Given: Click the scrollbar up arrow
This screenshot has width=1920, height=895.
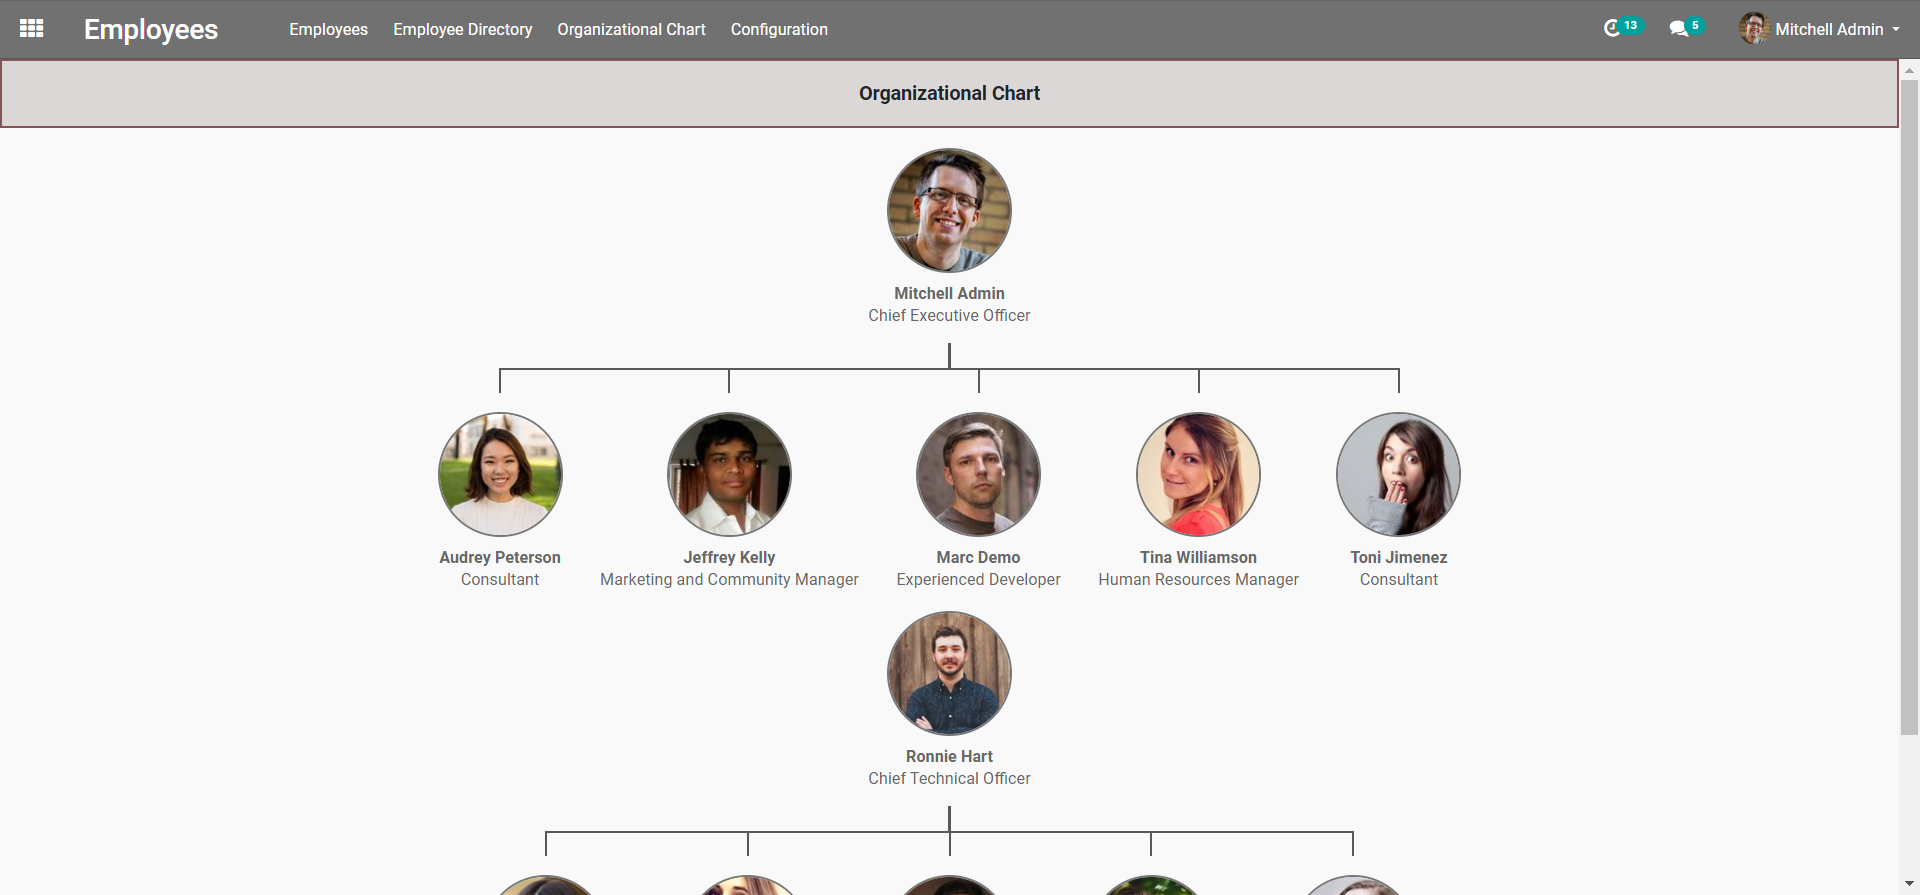Looking at the screenshot, I should click(x=1909, y=71).
